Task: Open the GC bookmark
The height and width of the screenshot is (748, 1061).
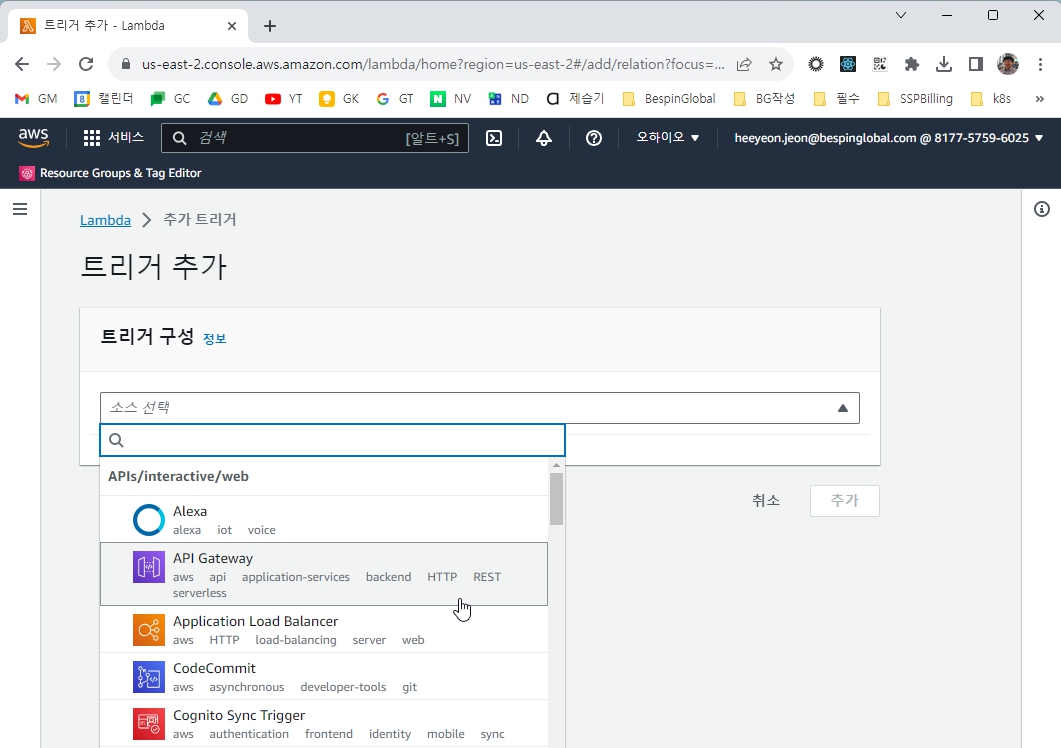Action: pos(171,99)
